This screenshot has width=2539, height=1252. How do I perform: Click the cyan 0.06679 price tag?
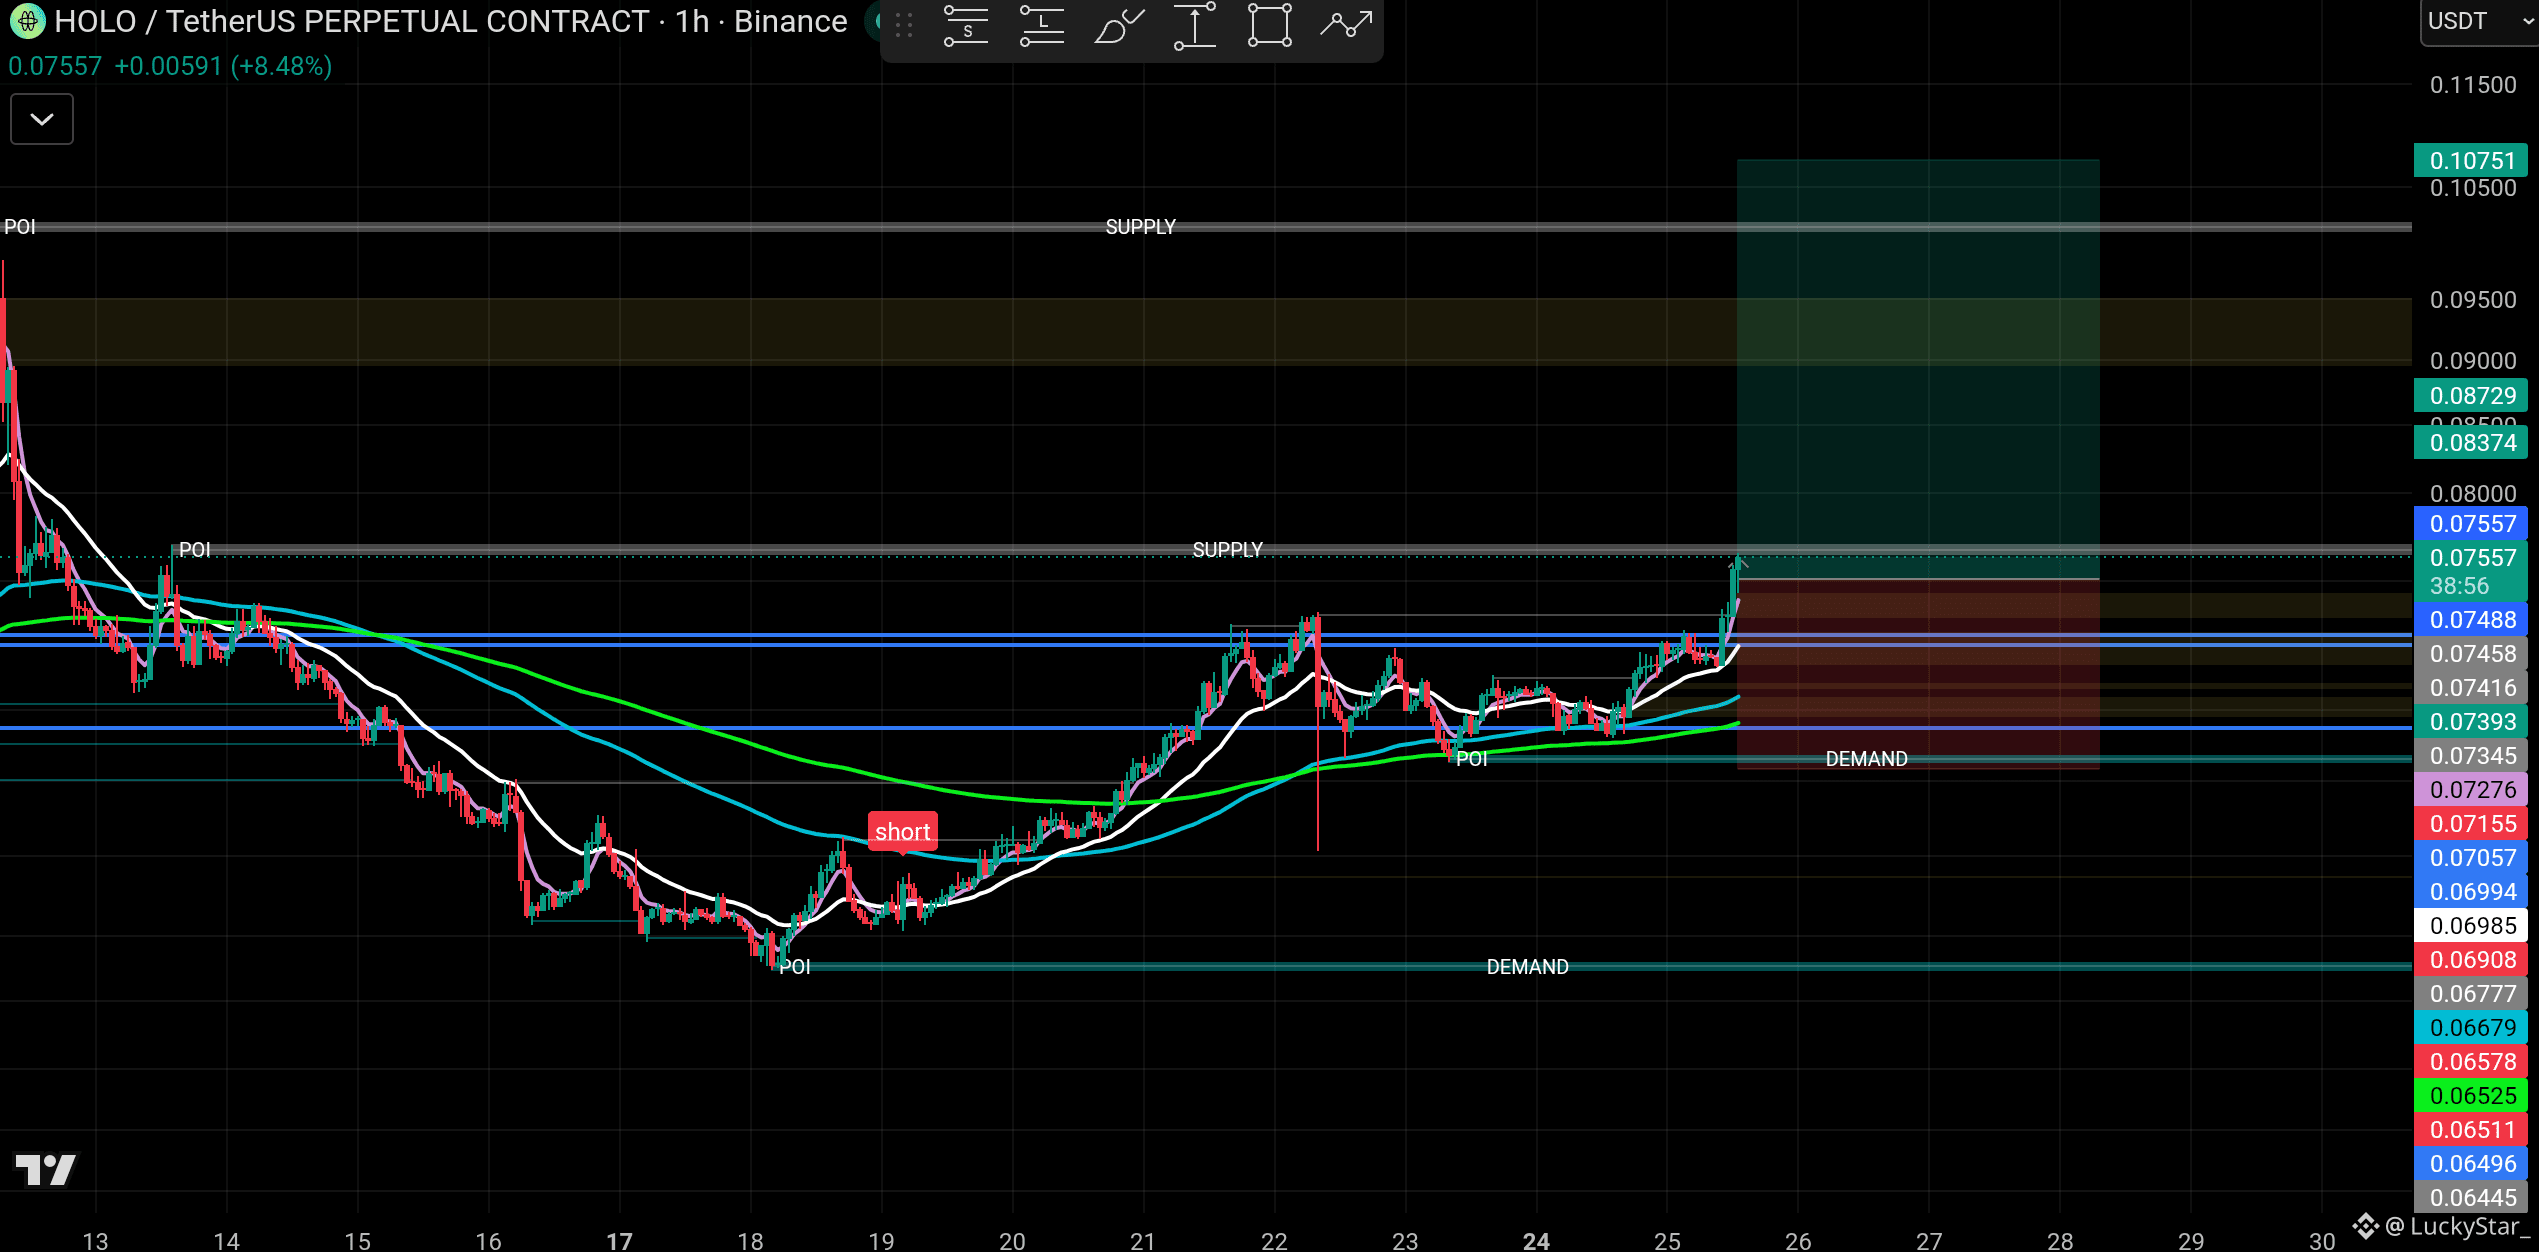click(2471, 1028)
